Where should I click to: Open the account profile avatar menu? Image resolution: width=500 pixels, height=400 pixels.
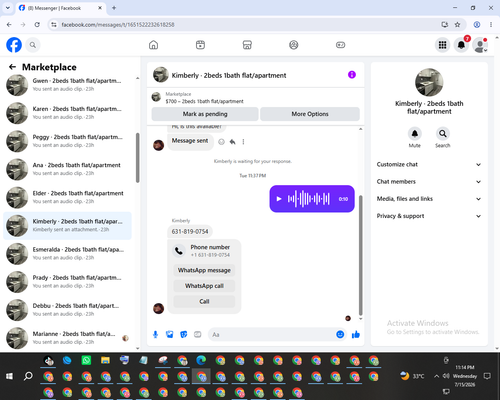coord(480,45)
